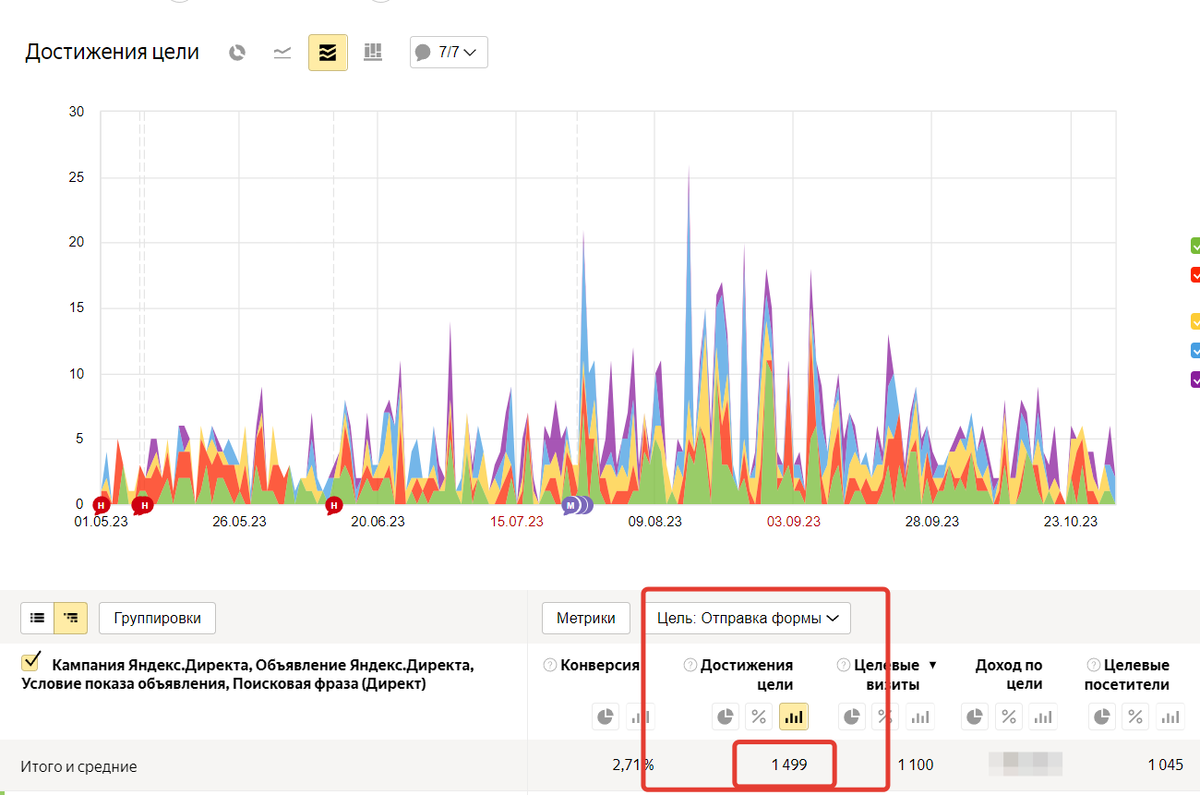Show bar graph for Целевые визиты column
Viewport: 1200px width, 795px height.
click(919, 716)
